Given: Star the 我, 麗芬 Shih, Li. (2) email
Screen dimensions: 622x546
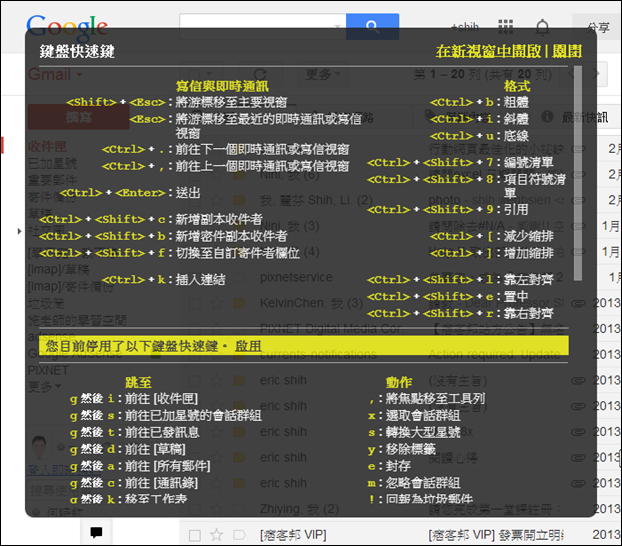Looking at the screenshot, I should [216, 200].
